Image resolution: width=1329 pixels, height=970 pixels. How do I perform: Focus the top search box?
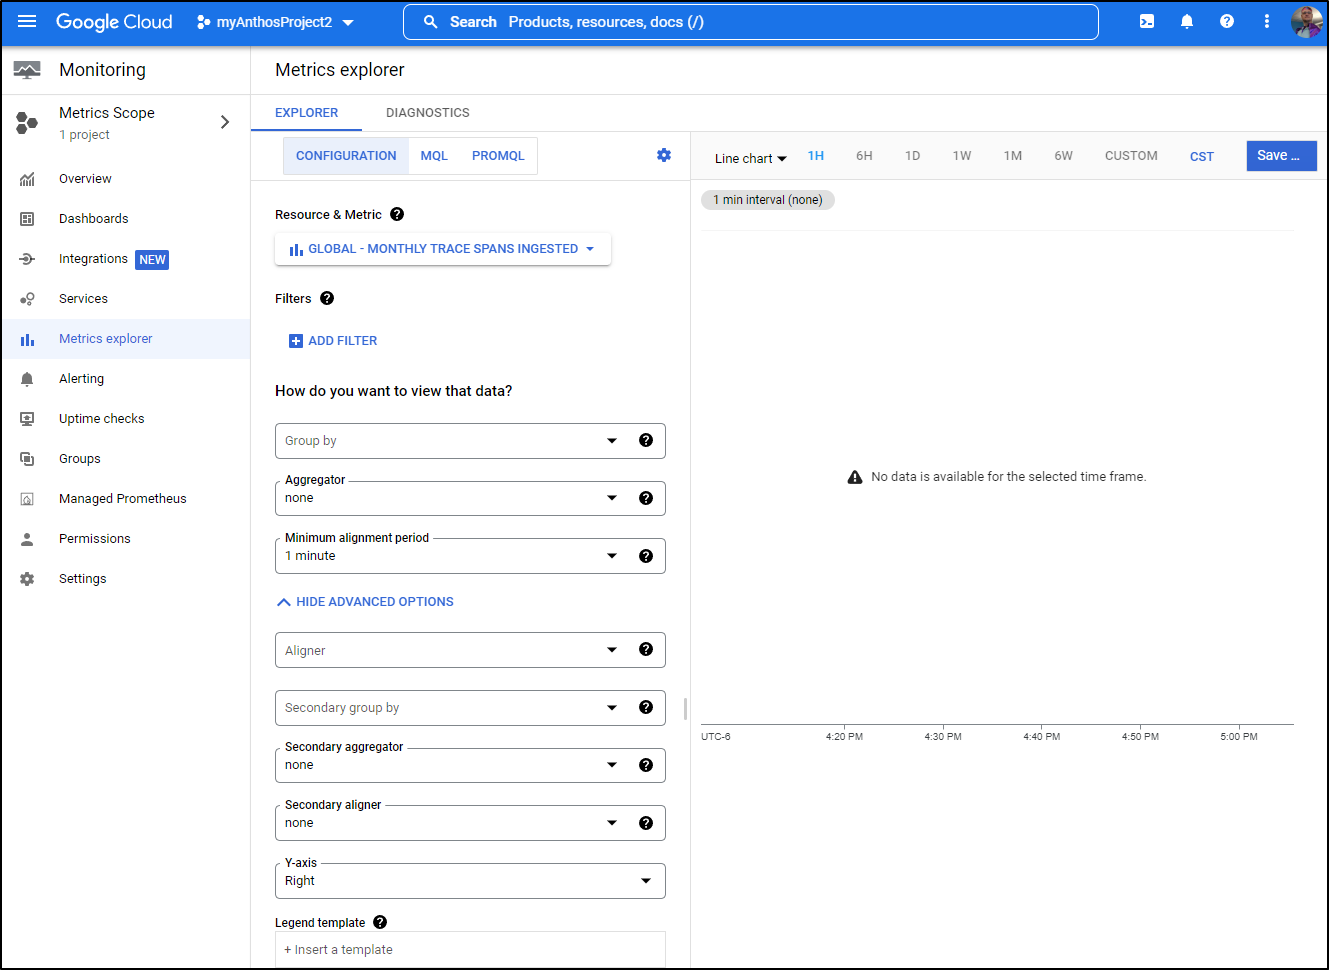[x=750, y=22]
